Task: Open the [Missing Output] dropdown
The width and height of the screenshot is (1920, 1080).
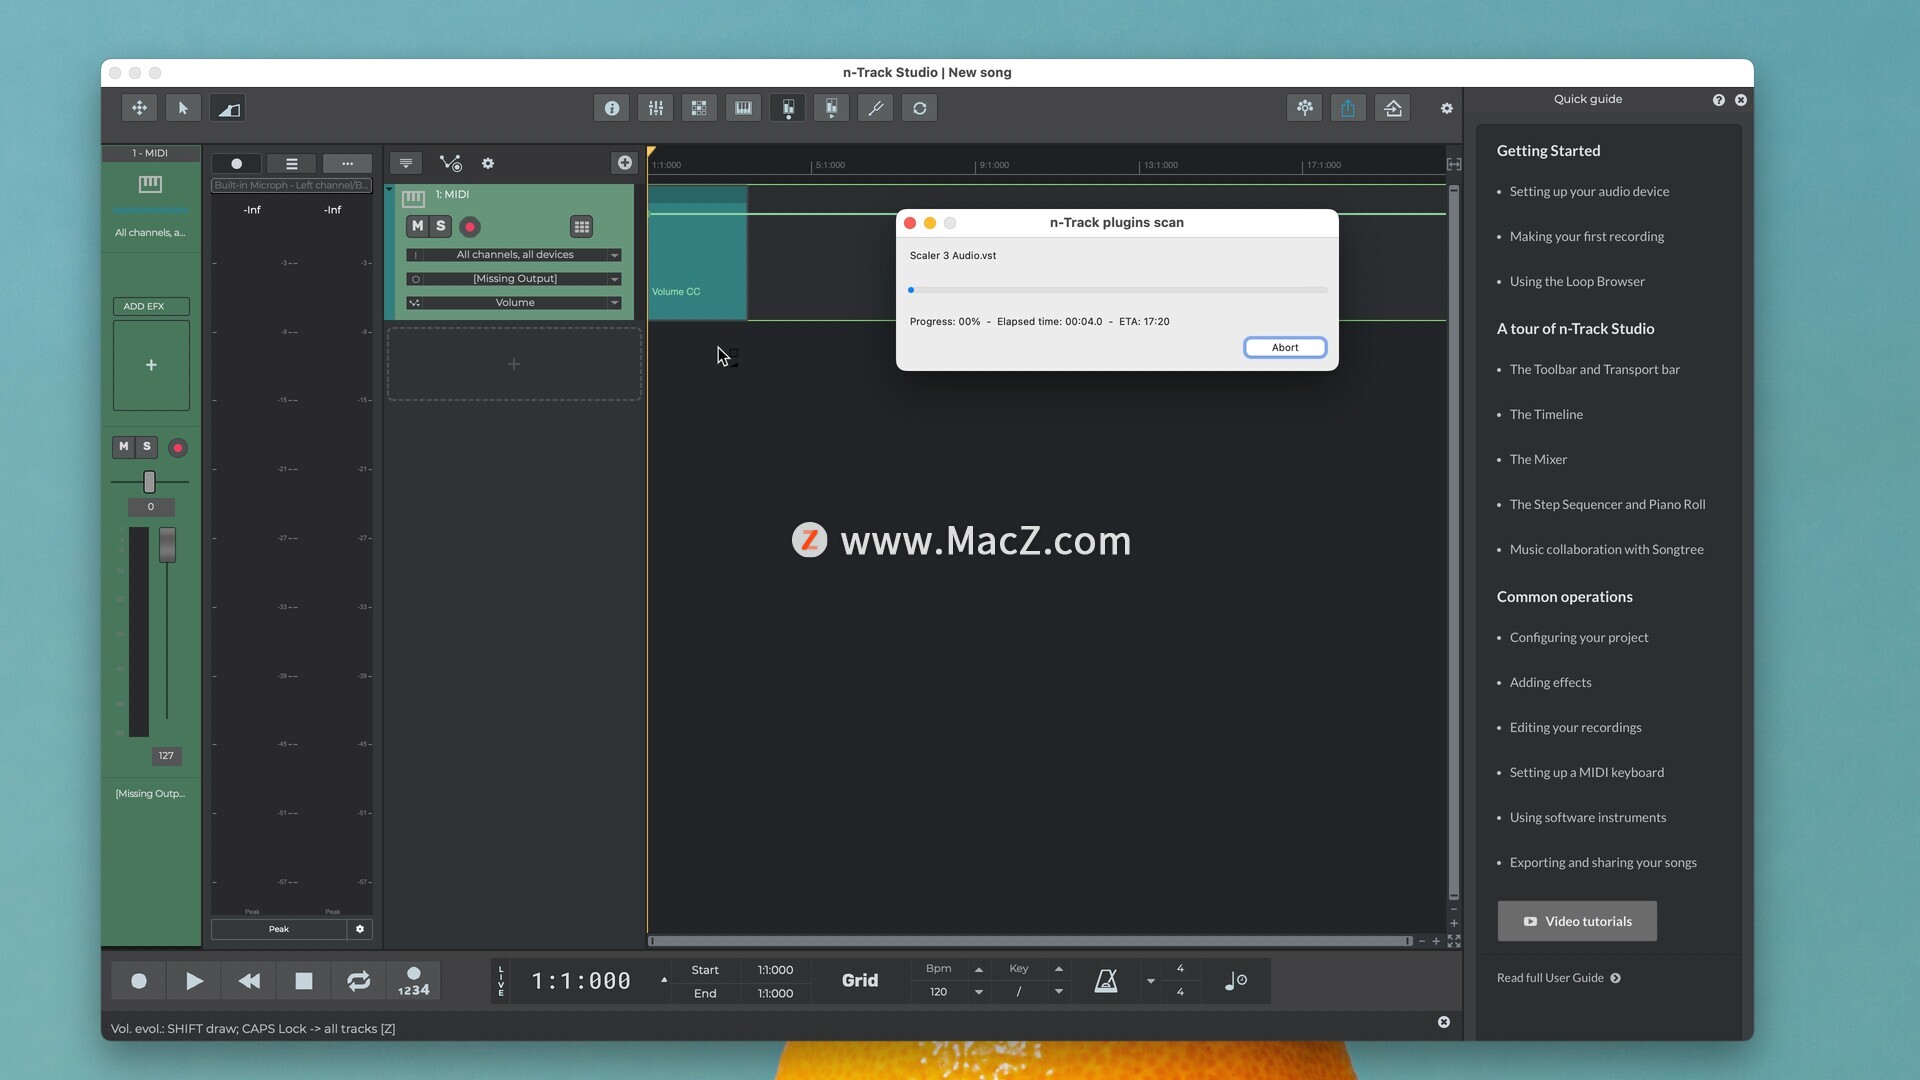Action: coord(514,279)
